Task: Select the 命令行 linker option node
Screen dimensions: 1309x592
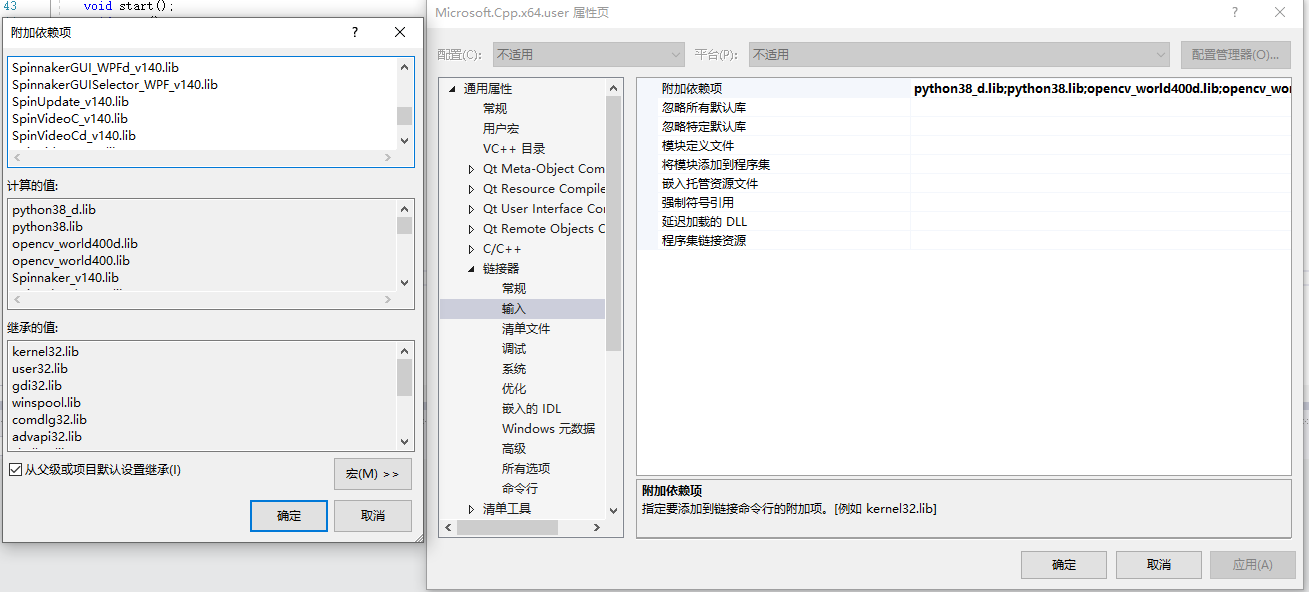Action: pos(519,487)
